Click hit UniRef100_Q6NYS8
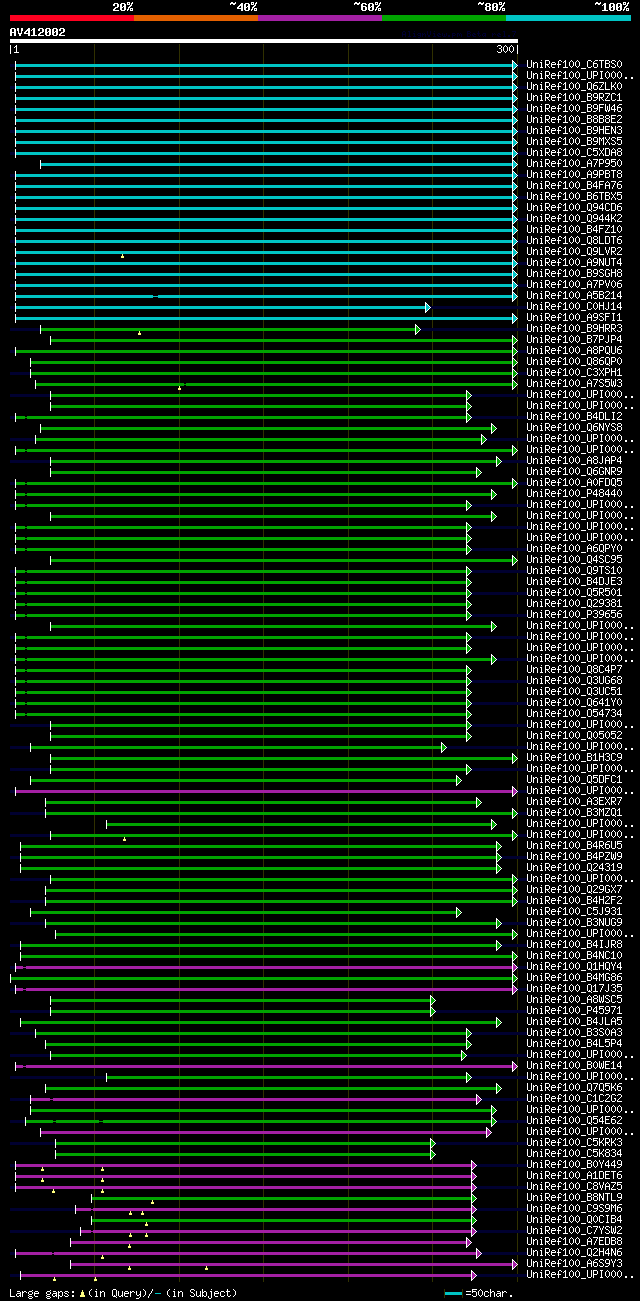 (x=574, y=428)
